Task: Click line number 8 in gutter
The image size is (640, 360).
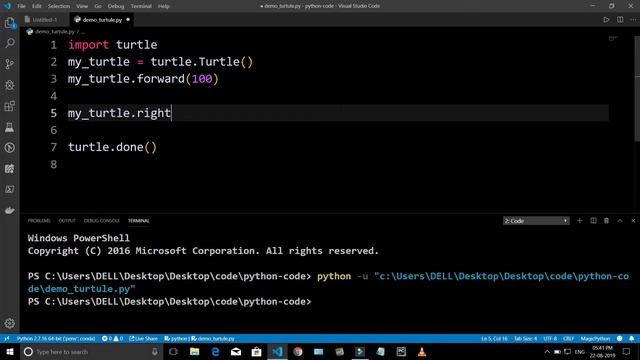Action: tap(53, 164)
